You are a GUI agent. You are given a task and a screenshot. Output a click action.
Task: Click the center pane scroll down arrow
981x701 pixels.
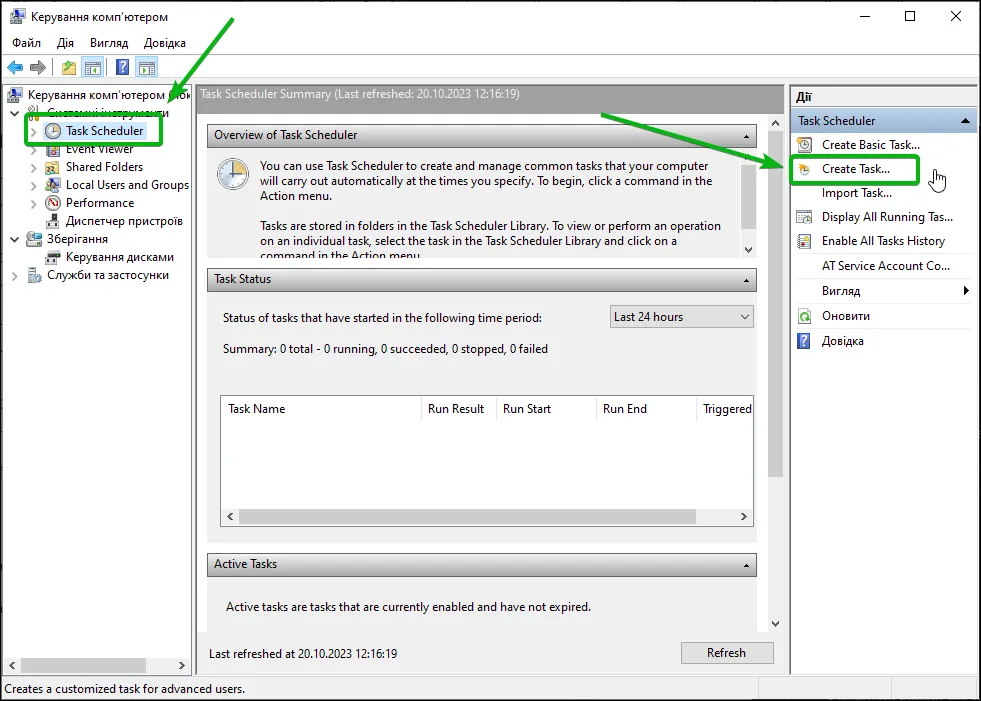pos(776,623)
